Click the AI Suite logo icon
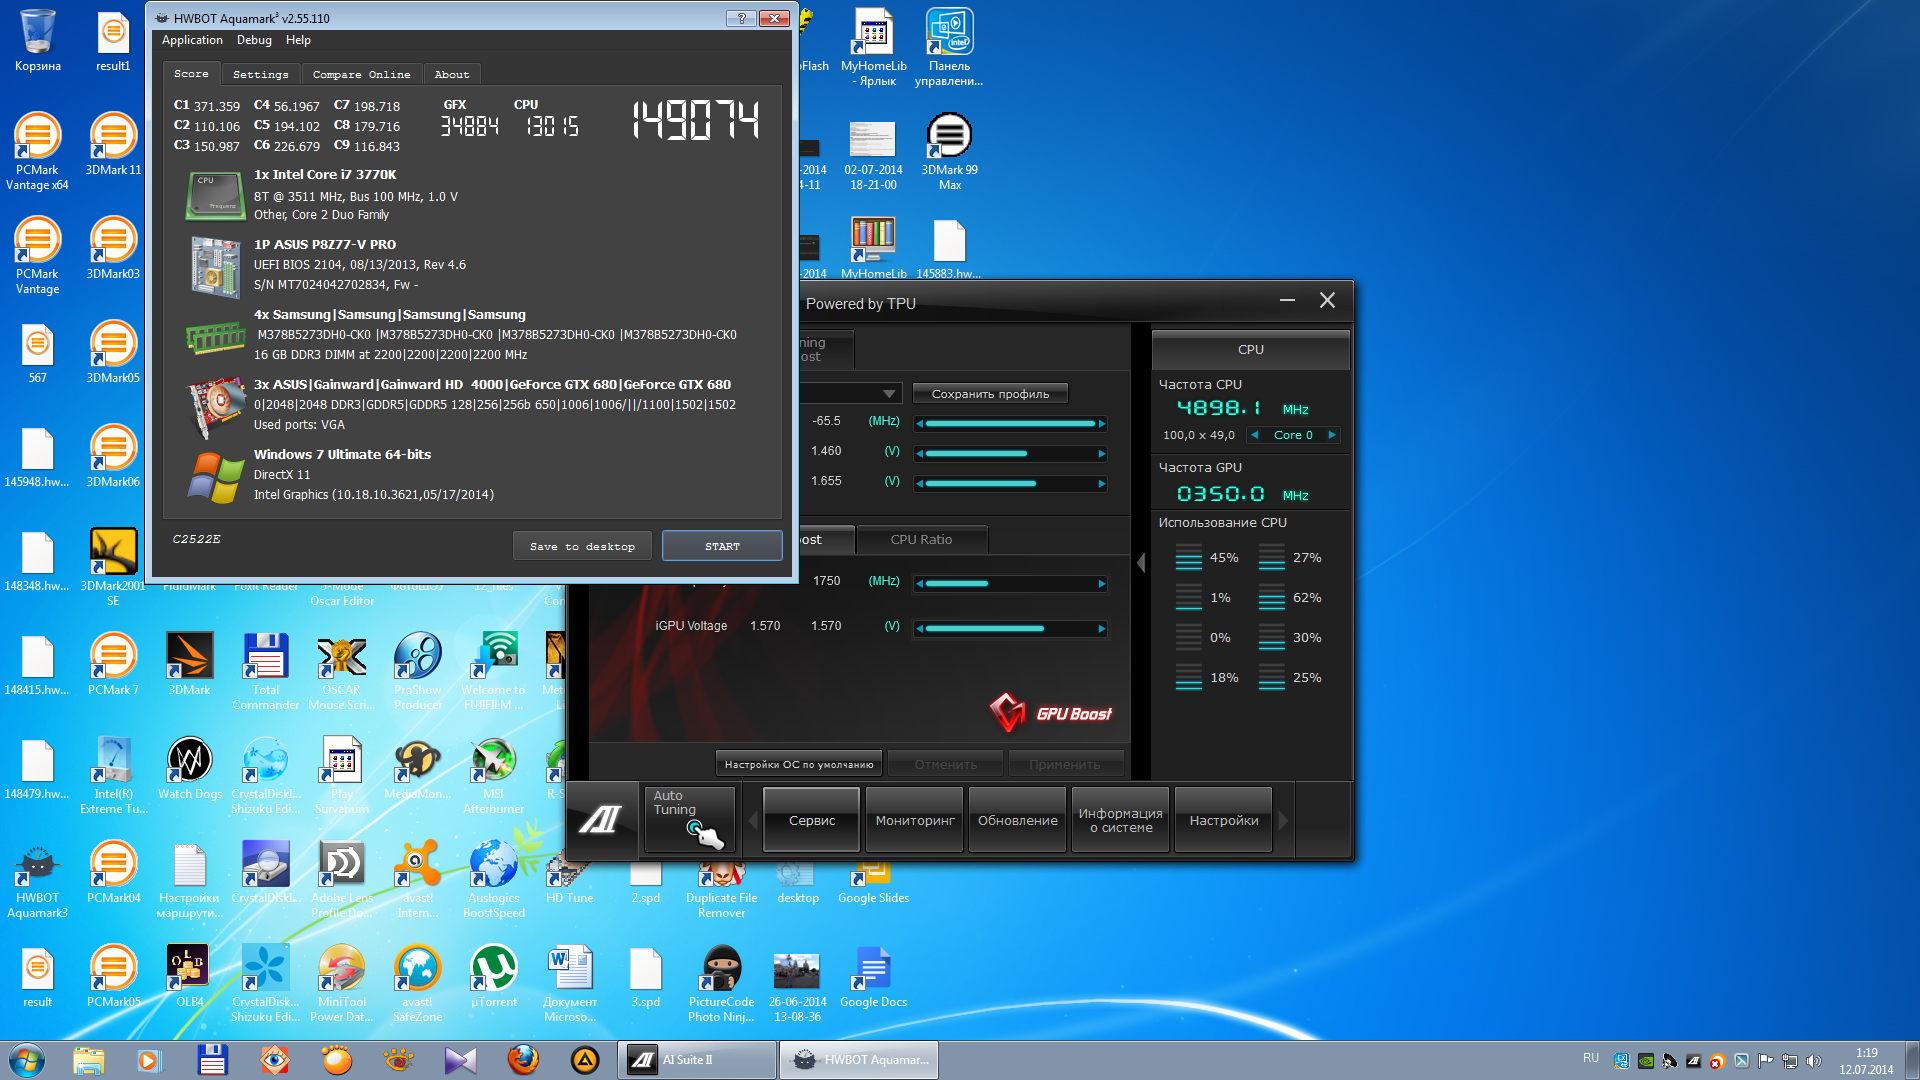Screen dimensions: 1920x1080 pos(601,820)
